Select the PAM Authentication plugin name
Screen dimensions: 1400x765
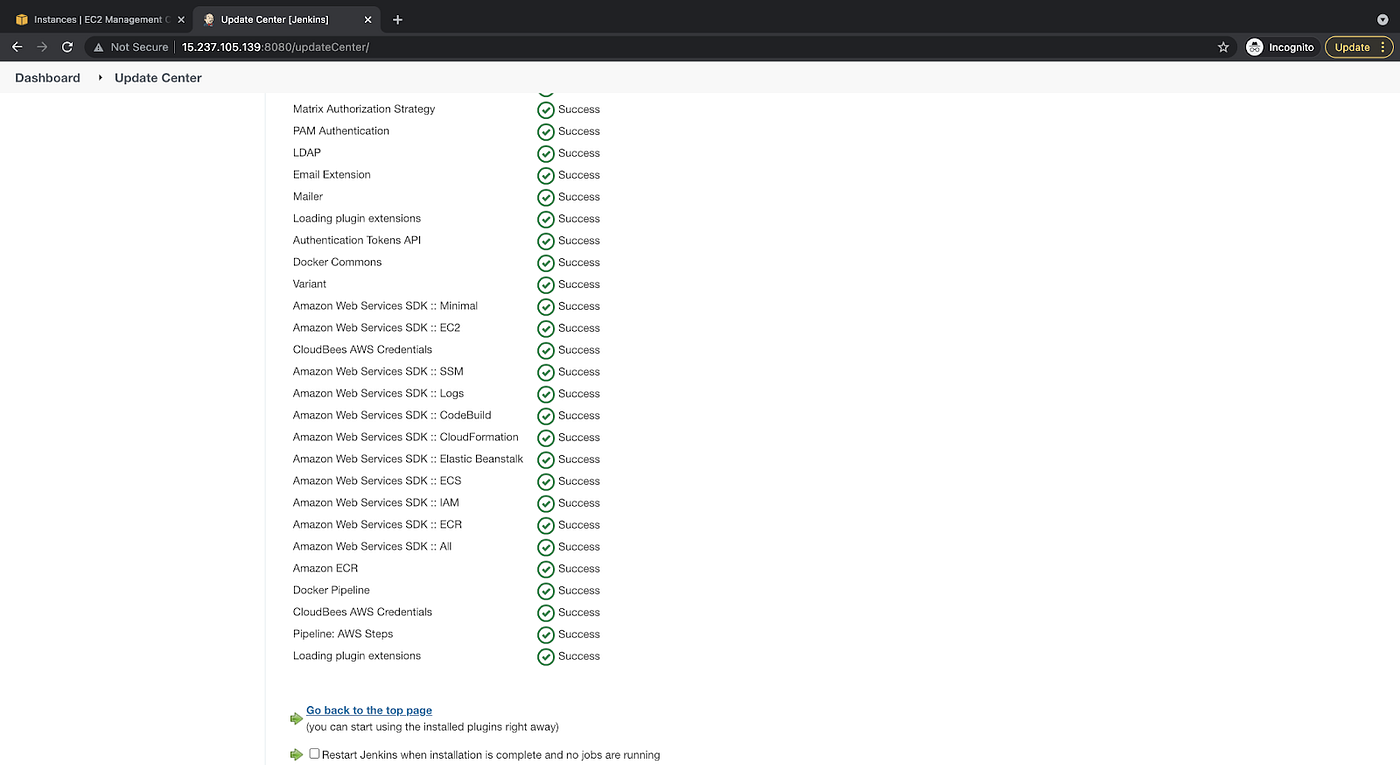pos(341,131)
